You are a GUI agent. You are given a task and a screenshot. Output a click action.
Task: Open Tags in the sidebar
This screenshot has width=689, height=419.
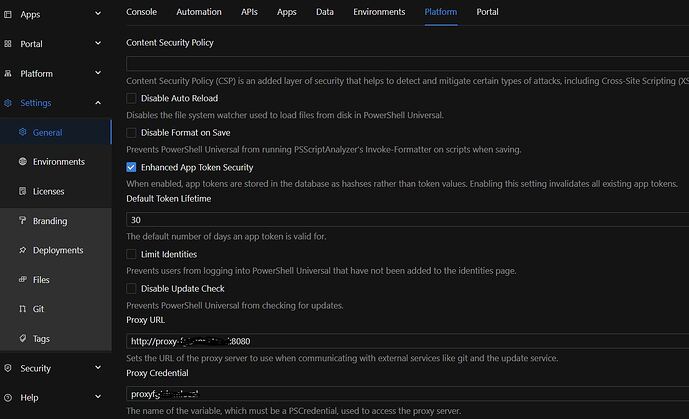[56, 339]
